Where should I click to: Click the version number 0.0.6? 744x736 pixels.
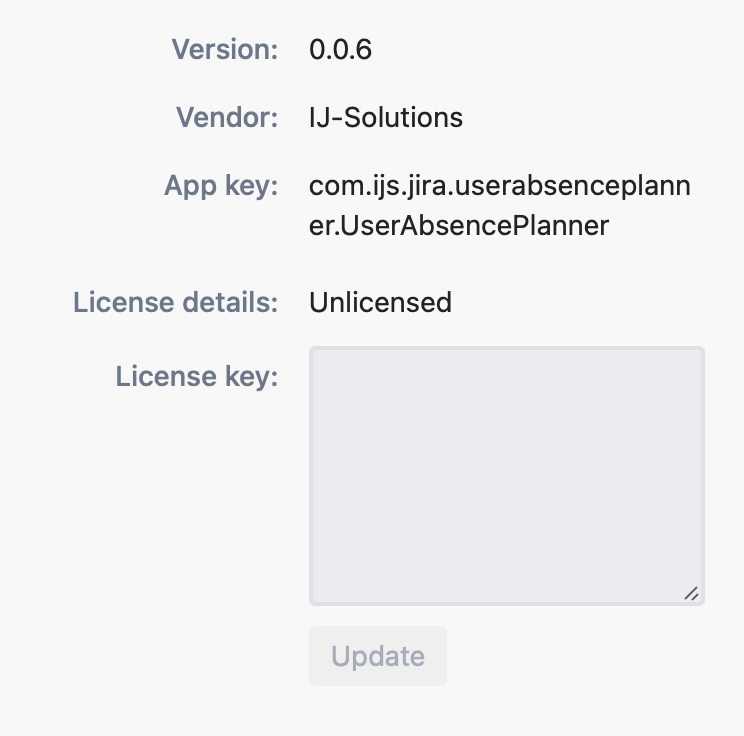341,49
